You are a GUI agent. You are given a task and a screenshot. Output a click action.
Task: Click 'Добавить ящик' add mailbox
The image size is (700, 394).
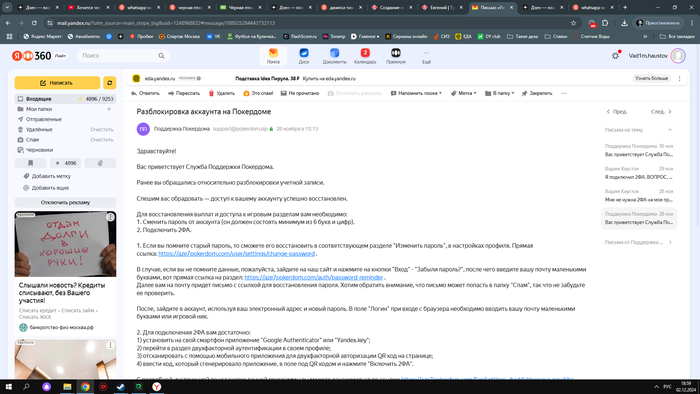click(46, 188)
